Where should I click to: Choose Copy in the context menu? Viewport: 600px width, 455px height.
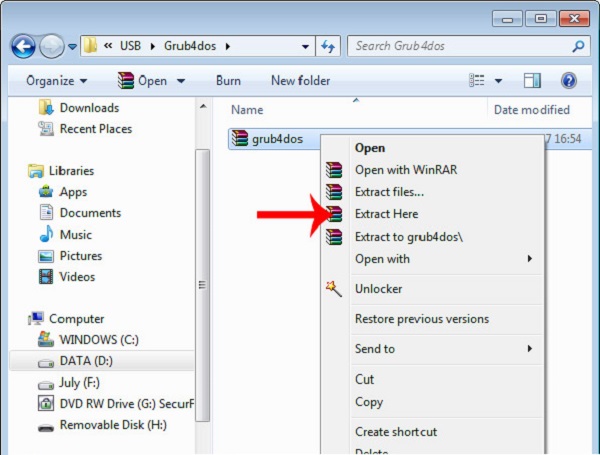pos(368,402)
